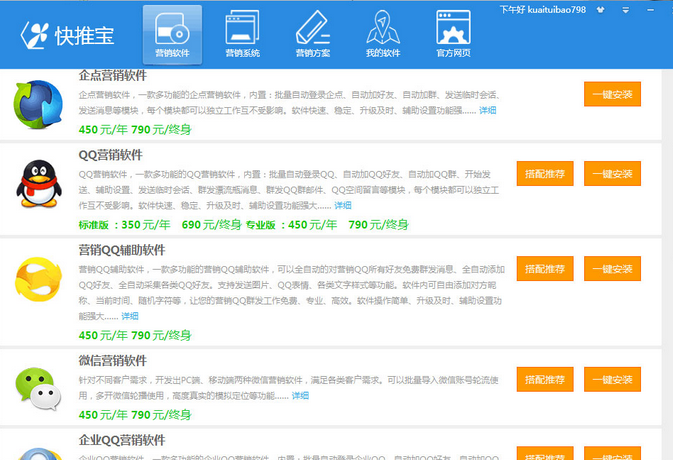Click the 企点营销软件 globe icon
This screenshot has height=460, width=673.
(x=38, y=104)
